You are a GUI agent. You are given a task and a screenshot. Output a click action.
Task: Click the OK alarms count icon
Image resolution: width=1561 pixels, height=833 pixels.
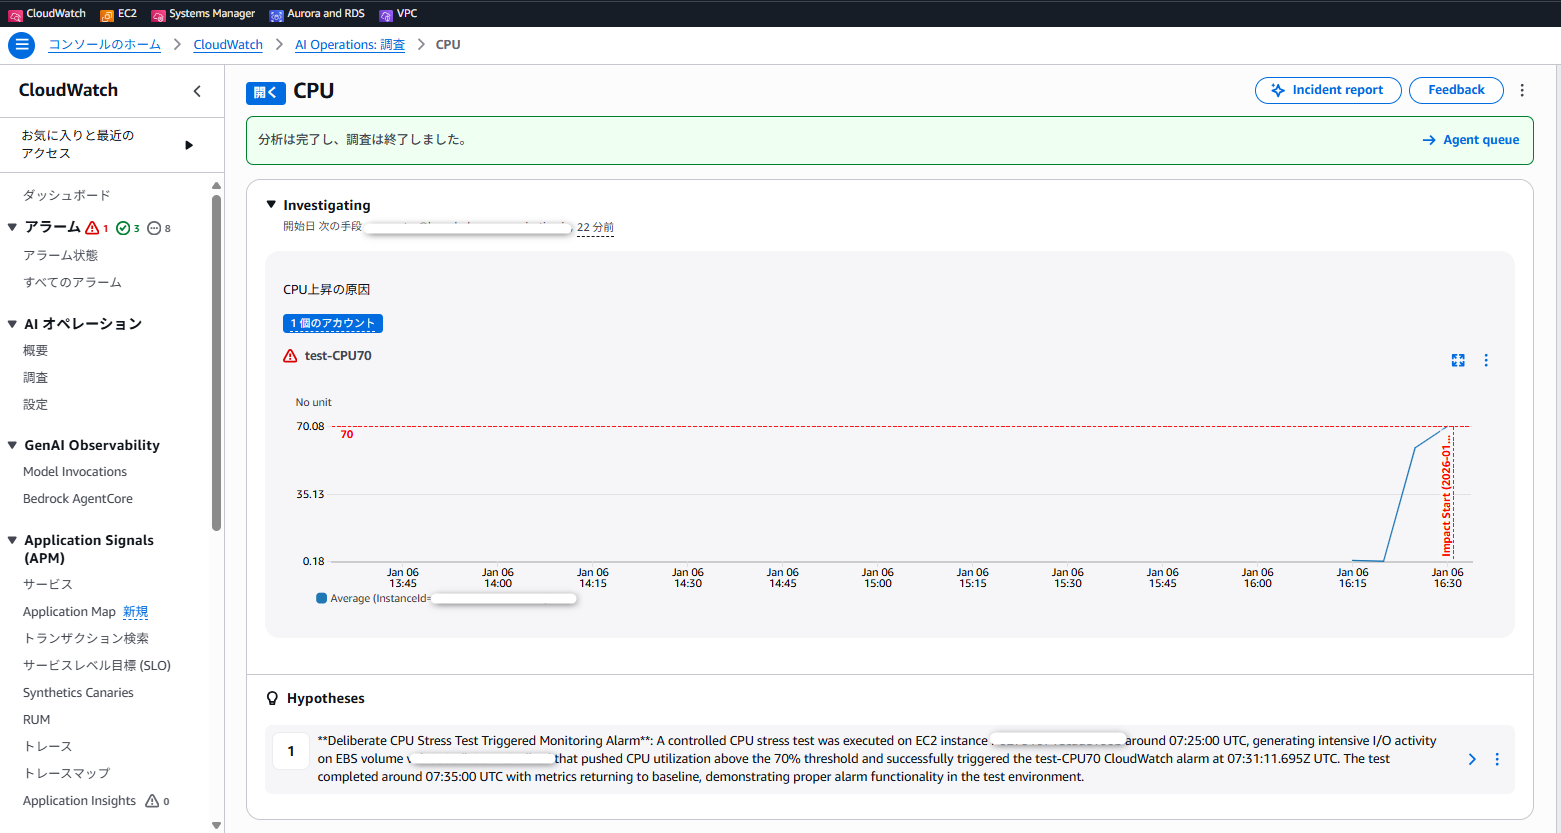point(123,228)
